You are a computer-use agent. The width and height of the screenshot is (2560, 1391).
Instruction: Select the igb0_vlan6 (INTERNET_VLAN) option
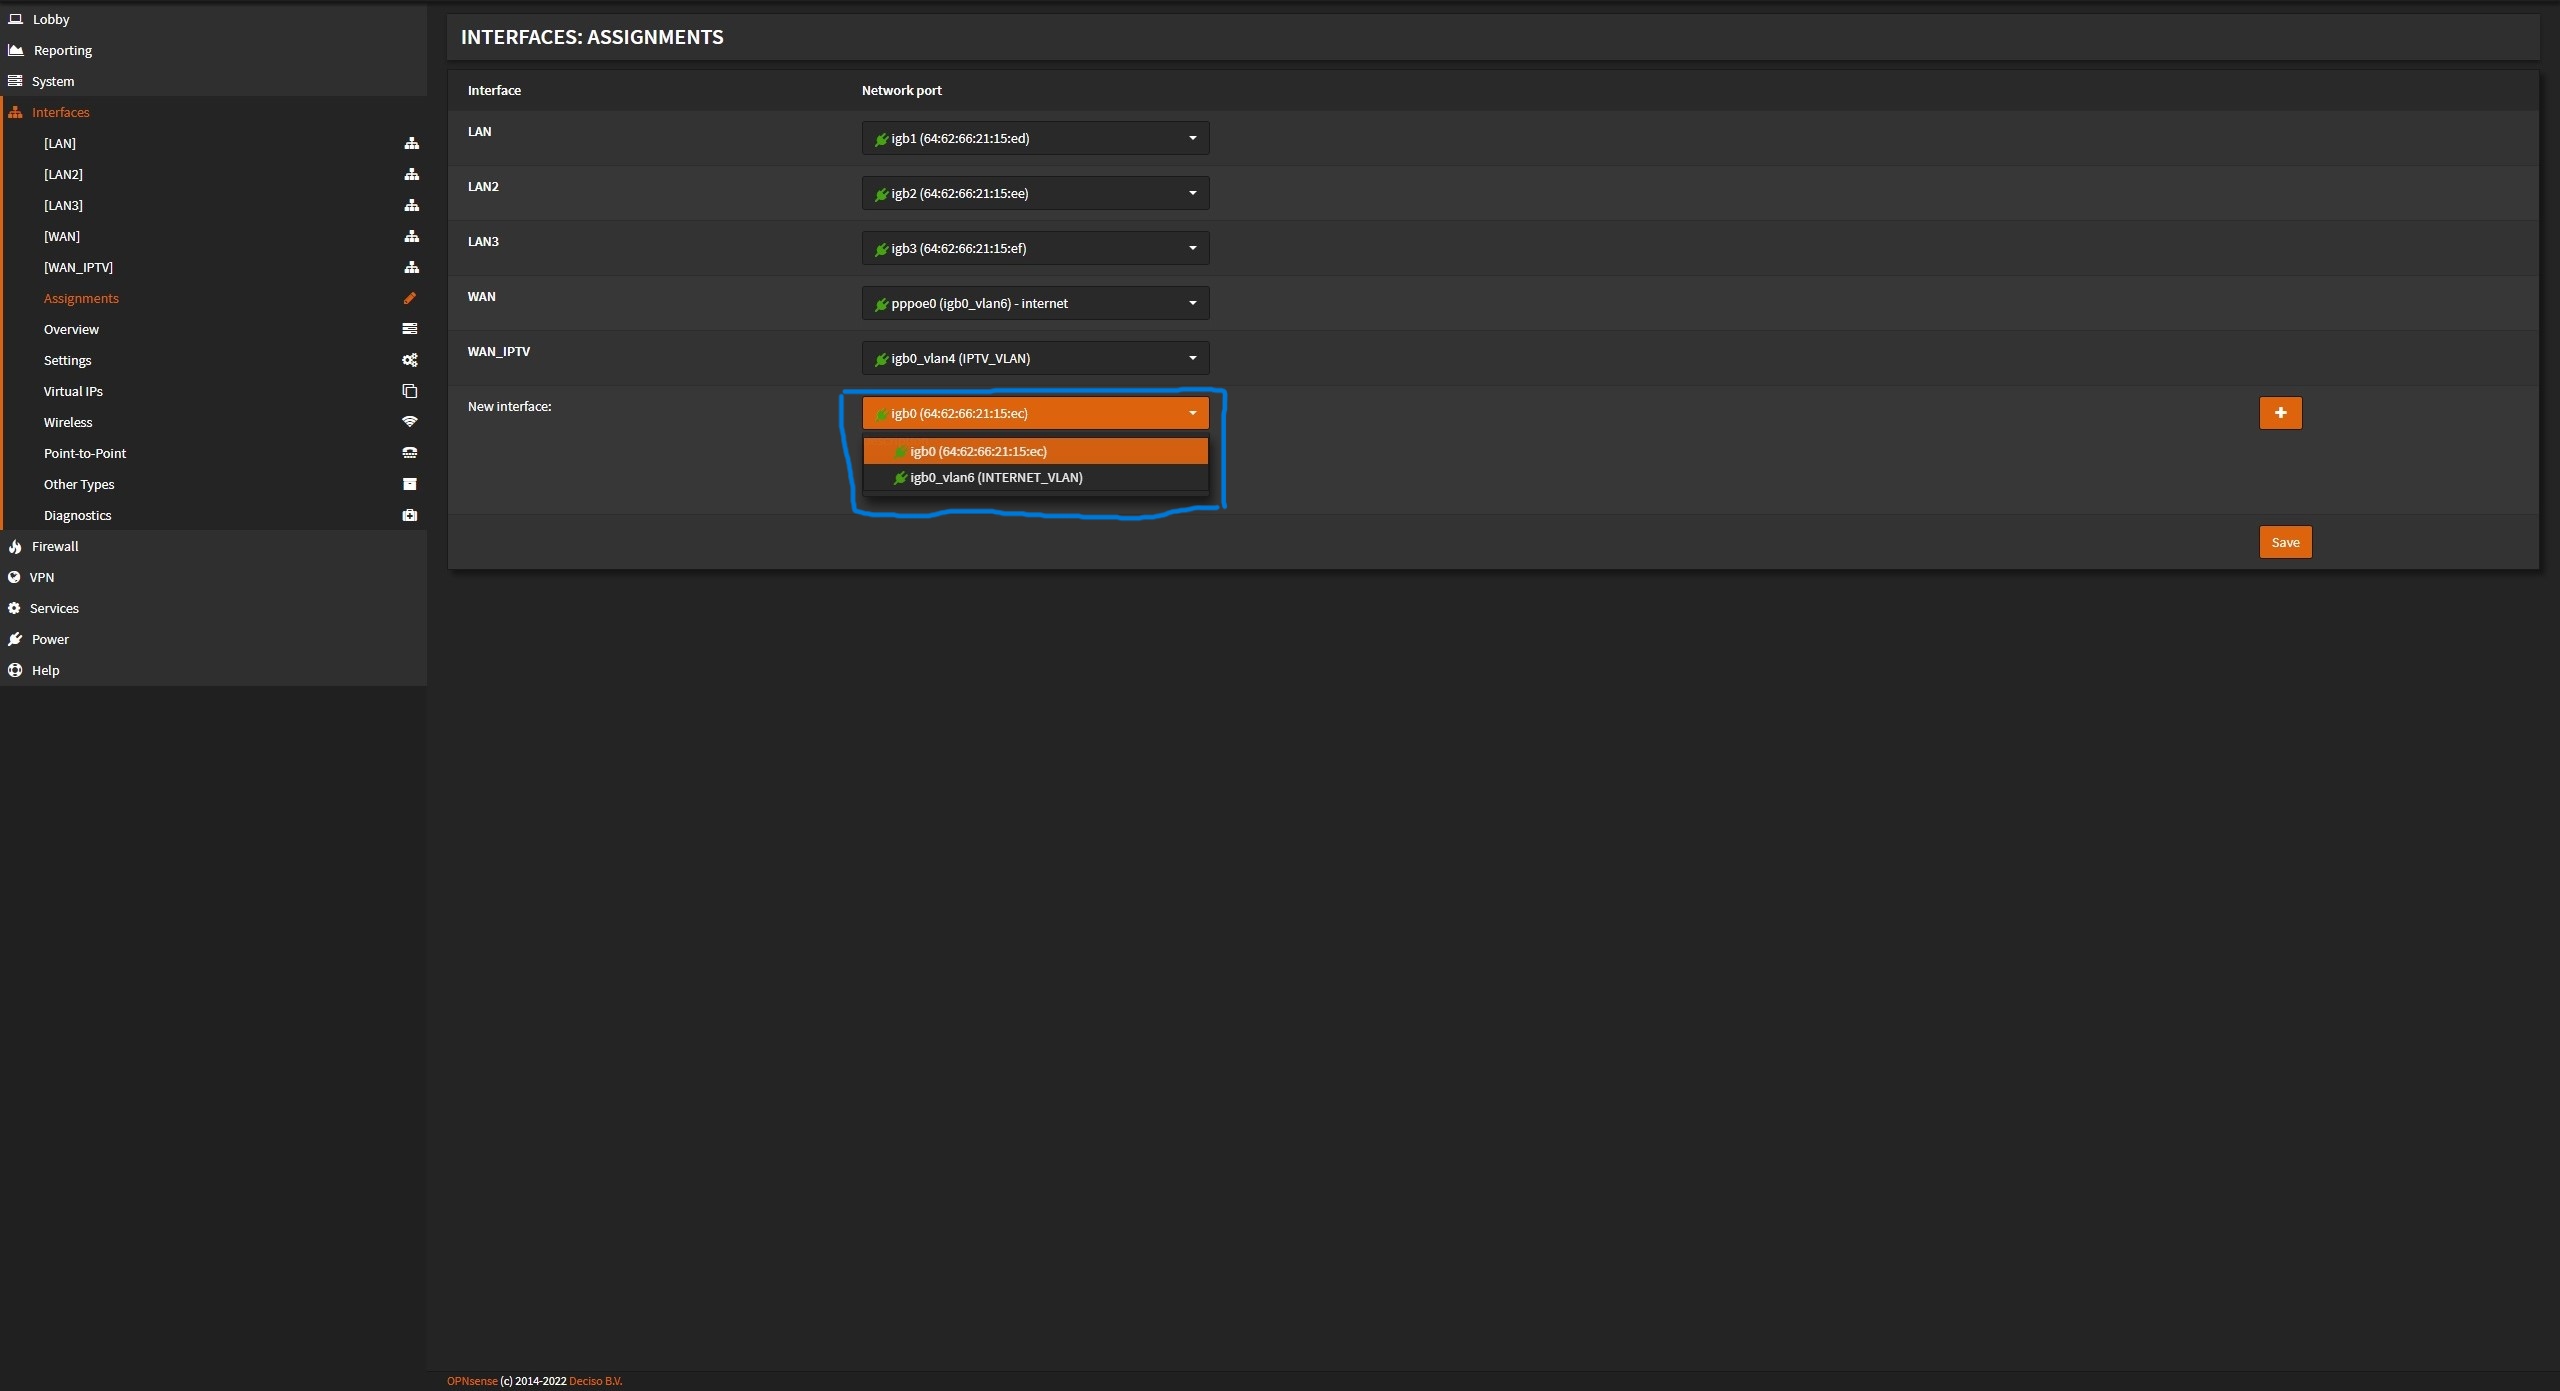click(x=995, y=478)
